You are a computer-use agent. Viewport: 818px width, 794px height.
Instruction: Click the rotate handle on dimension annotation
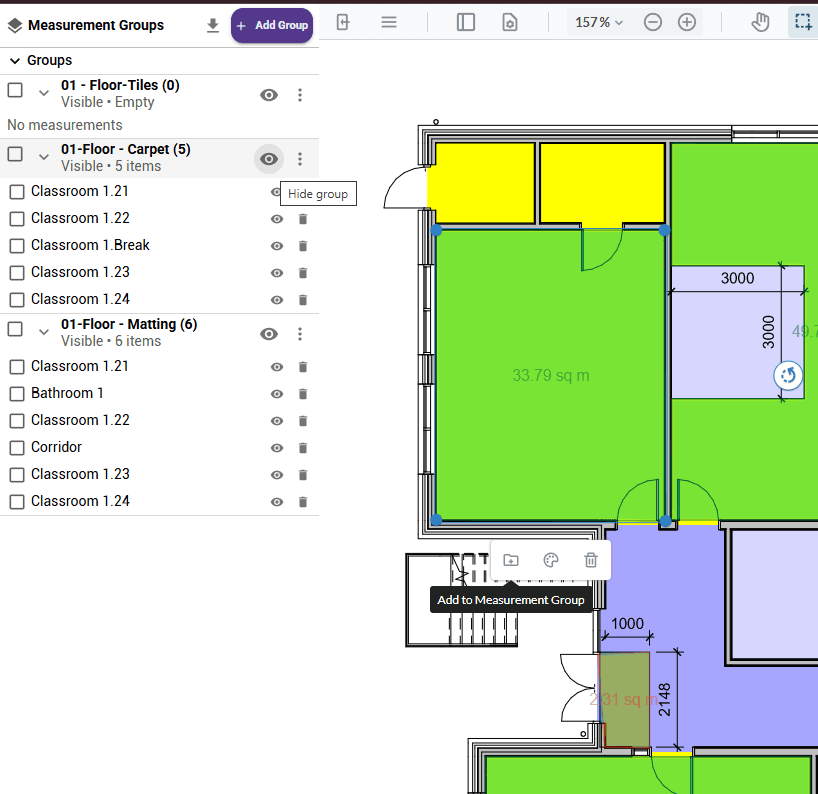click(788, 375)
